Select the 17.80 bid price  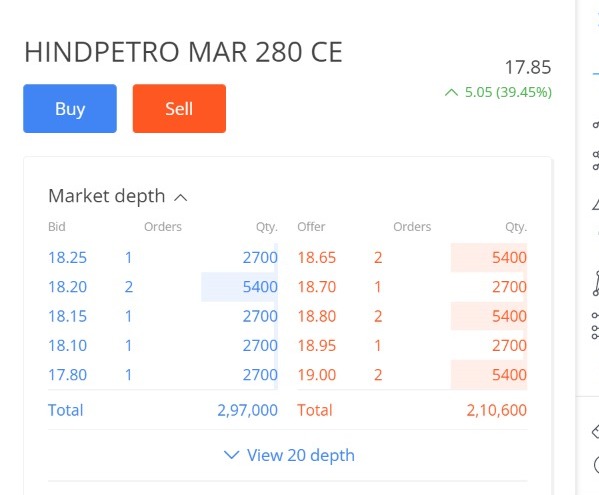pos(68,375)
